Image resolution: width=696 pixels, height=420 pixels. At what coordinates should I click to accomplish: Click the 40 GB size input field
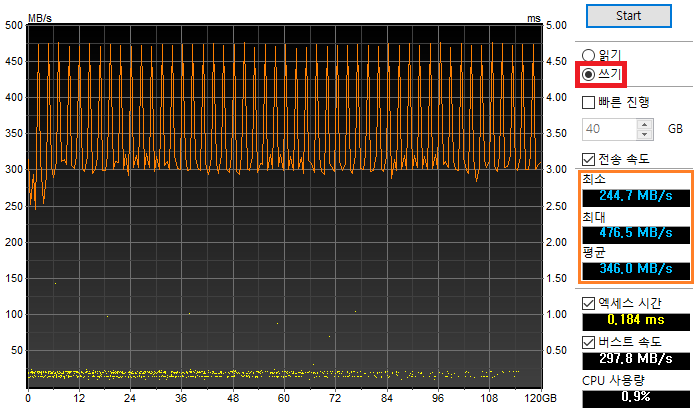pos(609,129)
